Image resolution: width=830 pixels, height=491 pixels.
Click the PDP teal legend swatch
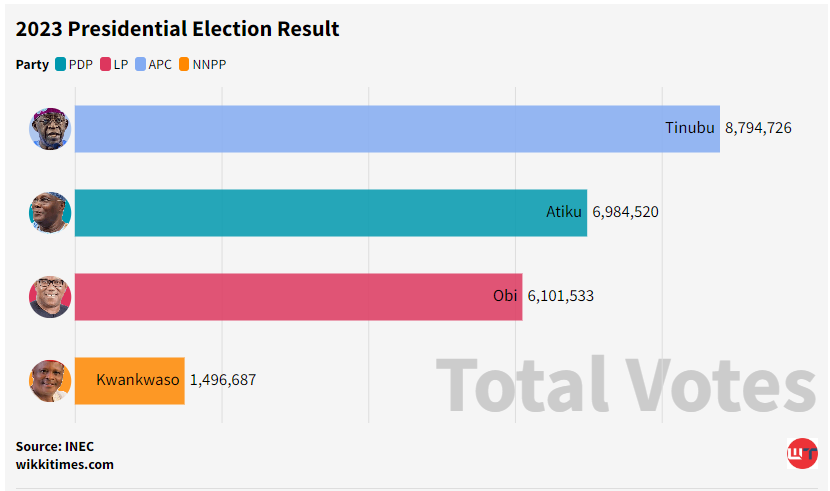60,65
